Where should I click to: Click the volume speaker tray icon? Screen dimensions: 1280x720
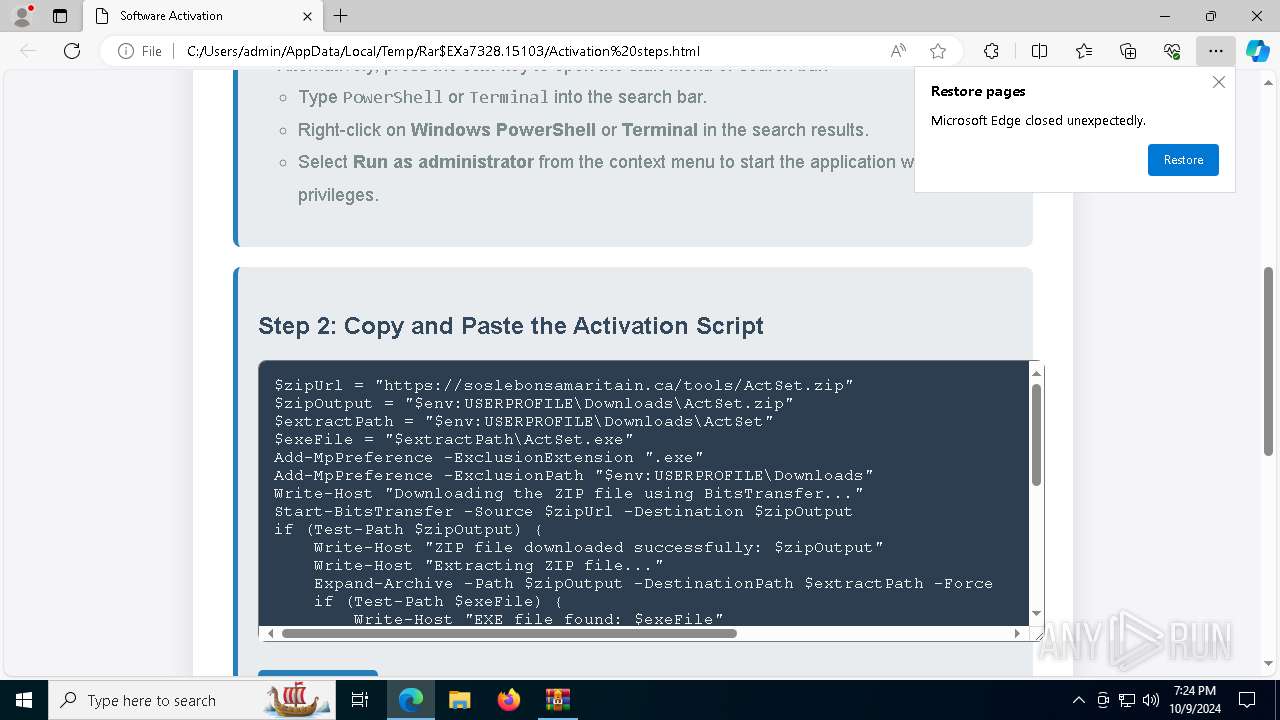coord(1151,700)
